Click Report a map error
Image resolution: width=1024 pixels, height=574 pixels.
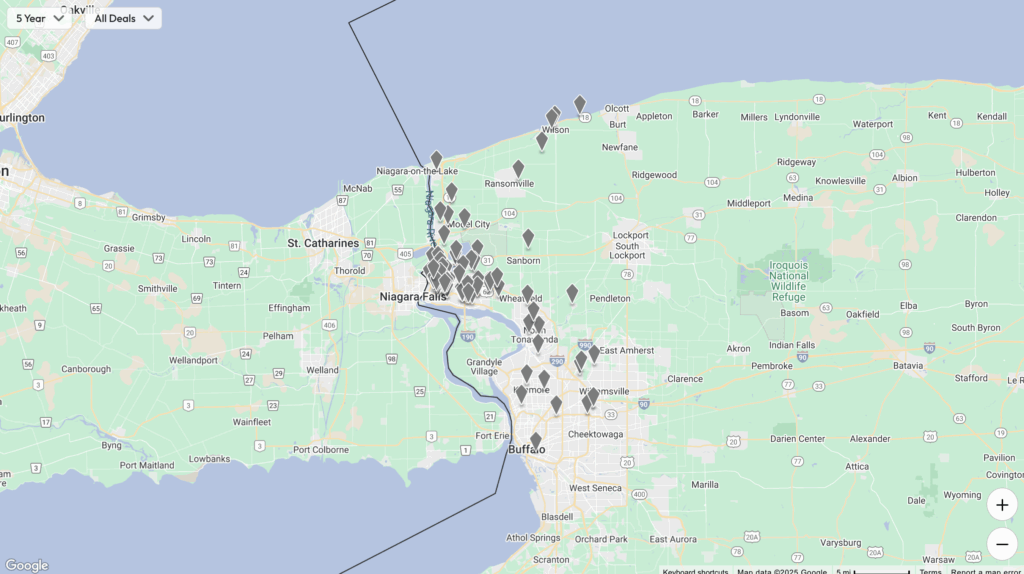pos(985,571)
